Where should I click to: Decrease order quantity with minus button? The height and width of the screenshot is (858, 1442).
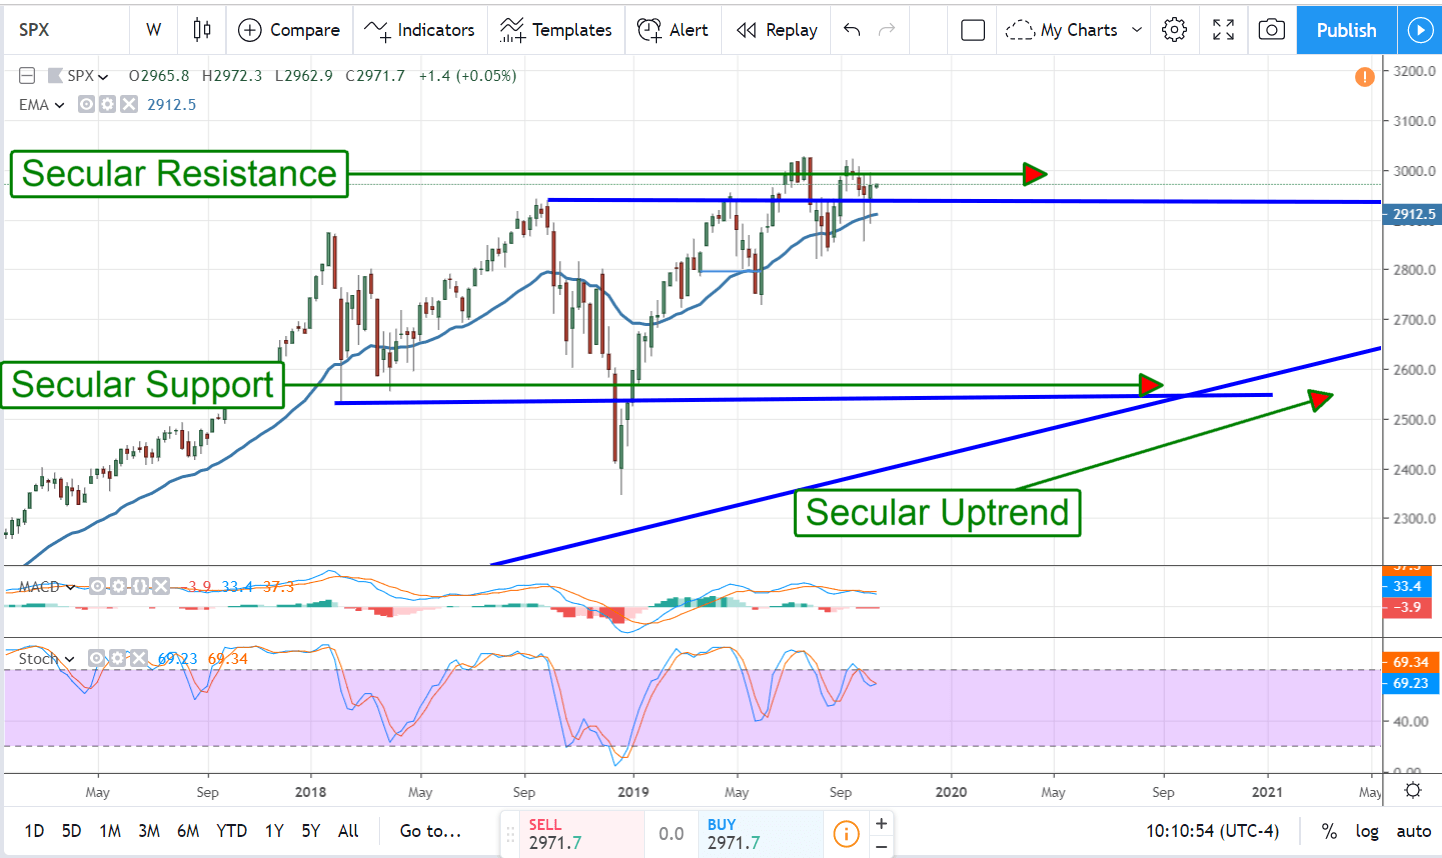coord(881,846)
